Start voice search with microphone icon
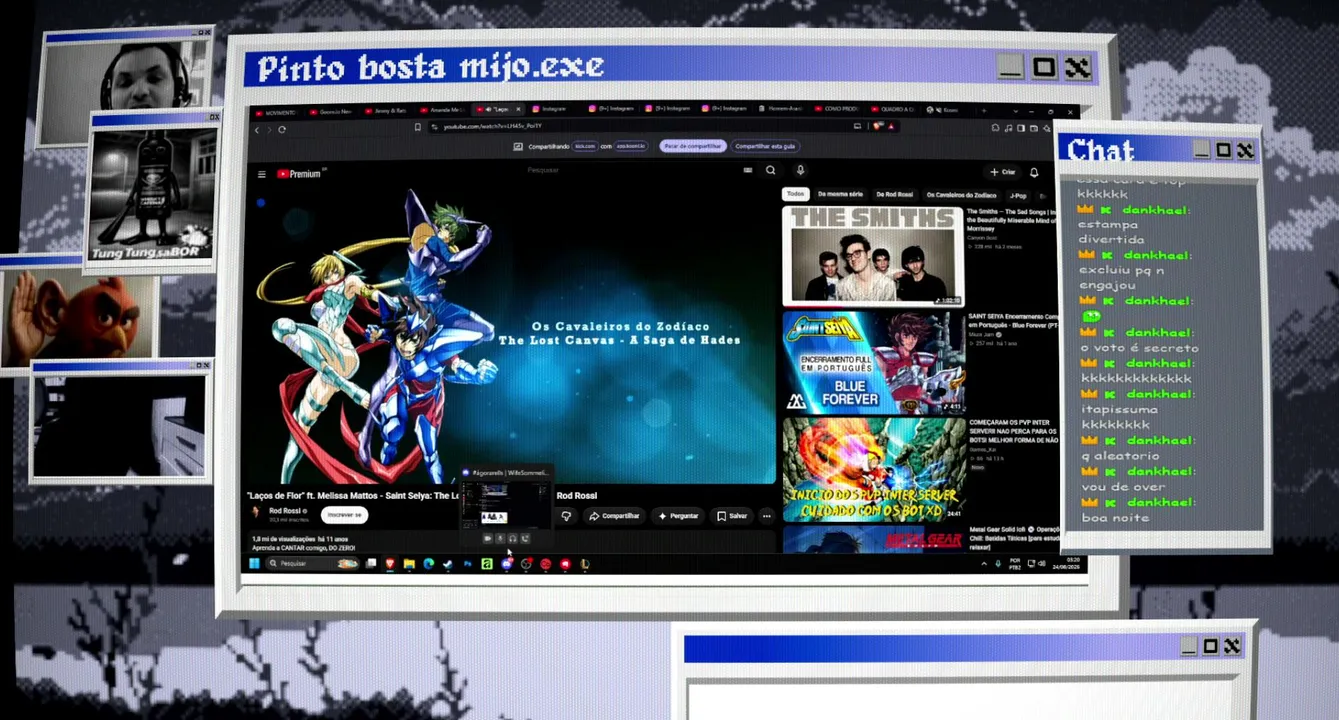The height and width of the screenshot is (720, 1339). tap(800, 170)
